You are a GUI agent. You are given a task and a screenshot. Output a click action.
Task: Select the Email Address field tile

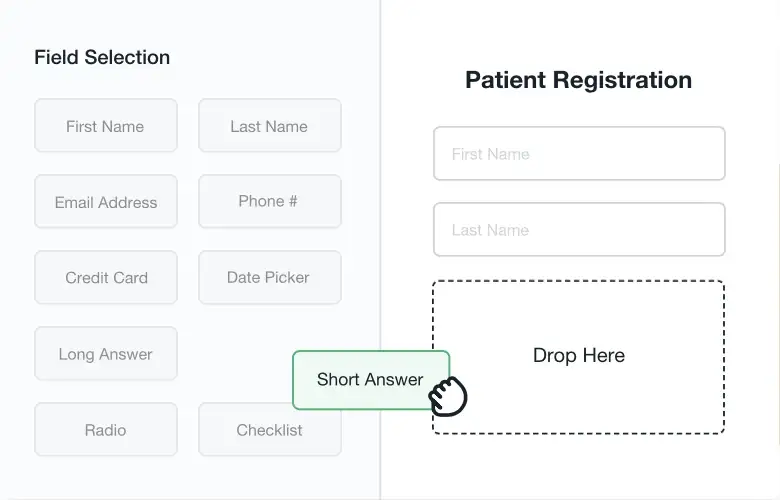[x=106, y=201]
